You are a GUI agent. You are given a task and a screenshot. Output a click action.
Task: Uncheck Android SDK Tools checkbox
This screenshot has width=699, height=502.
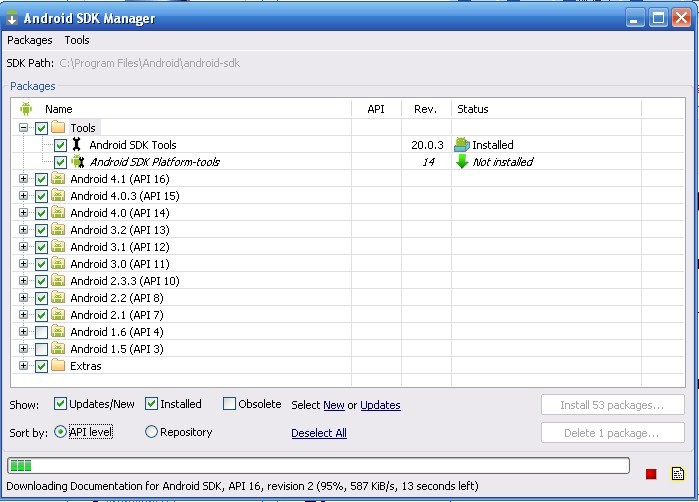coord(60,145)
